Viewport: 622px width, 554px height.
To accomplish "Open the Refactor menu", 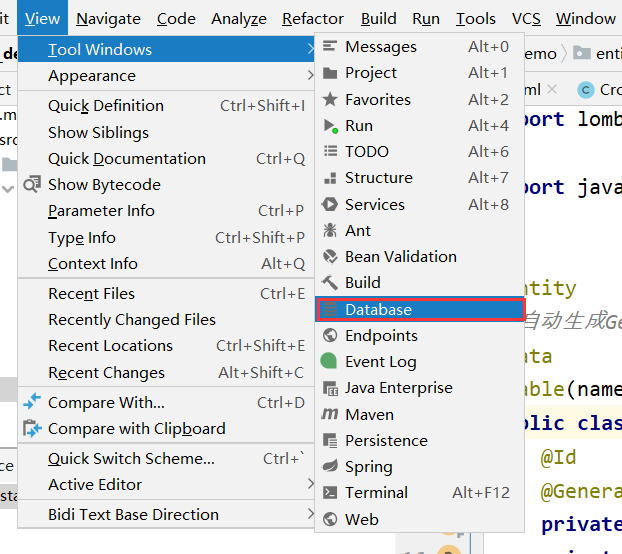I will (313, 19).
